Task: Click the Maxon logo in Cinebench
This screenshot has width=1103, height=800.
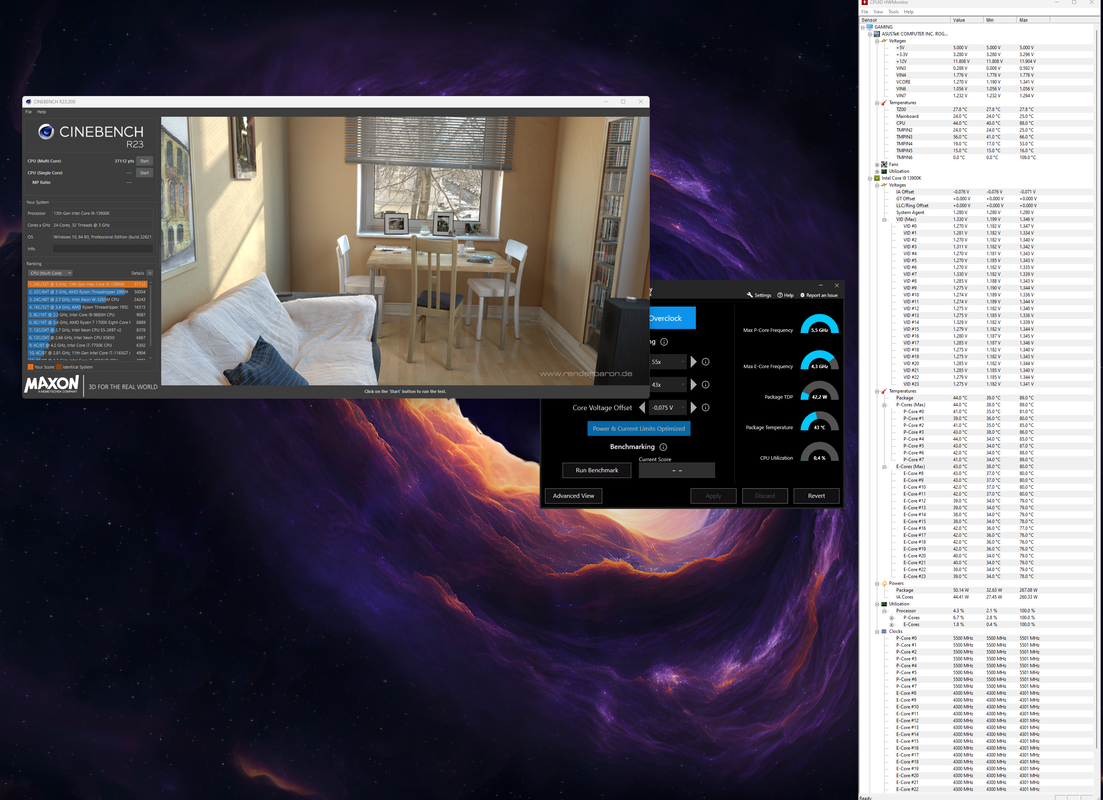Action: coord(52,385)
